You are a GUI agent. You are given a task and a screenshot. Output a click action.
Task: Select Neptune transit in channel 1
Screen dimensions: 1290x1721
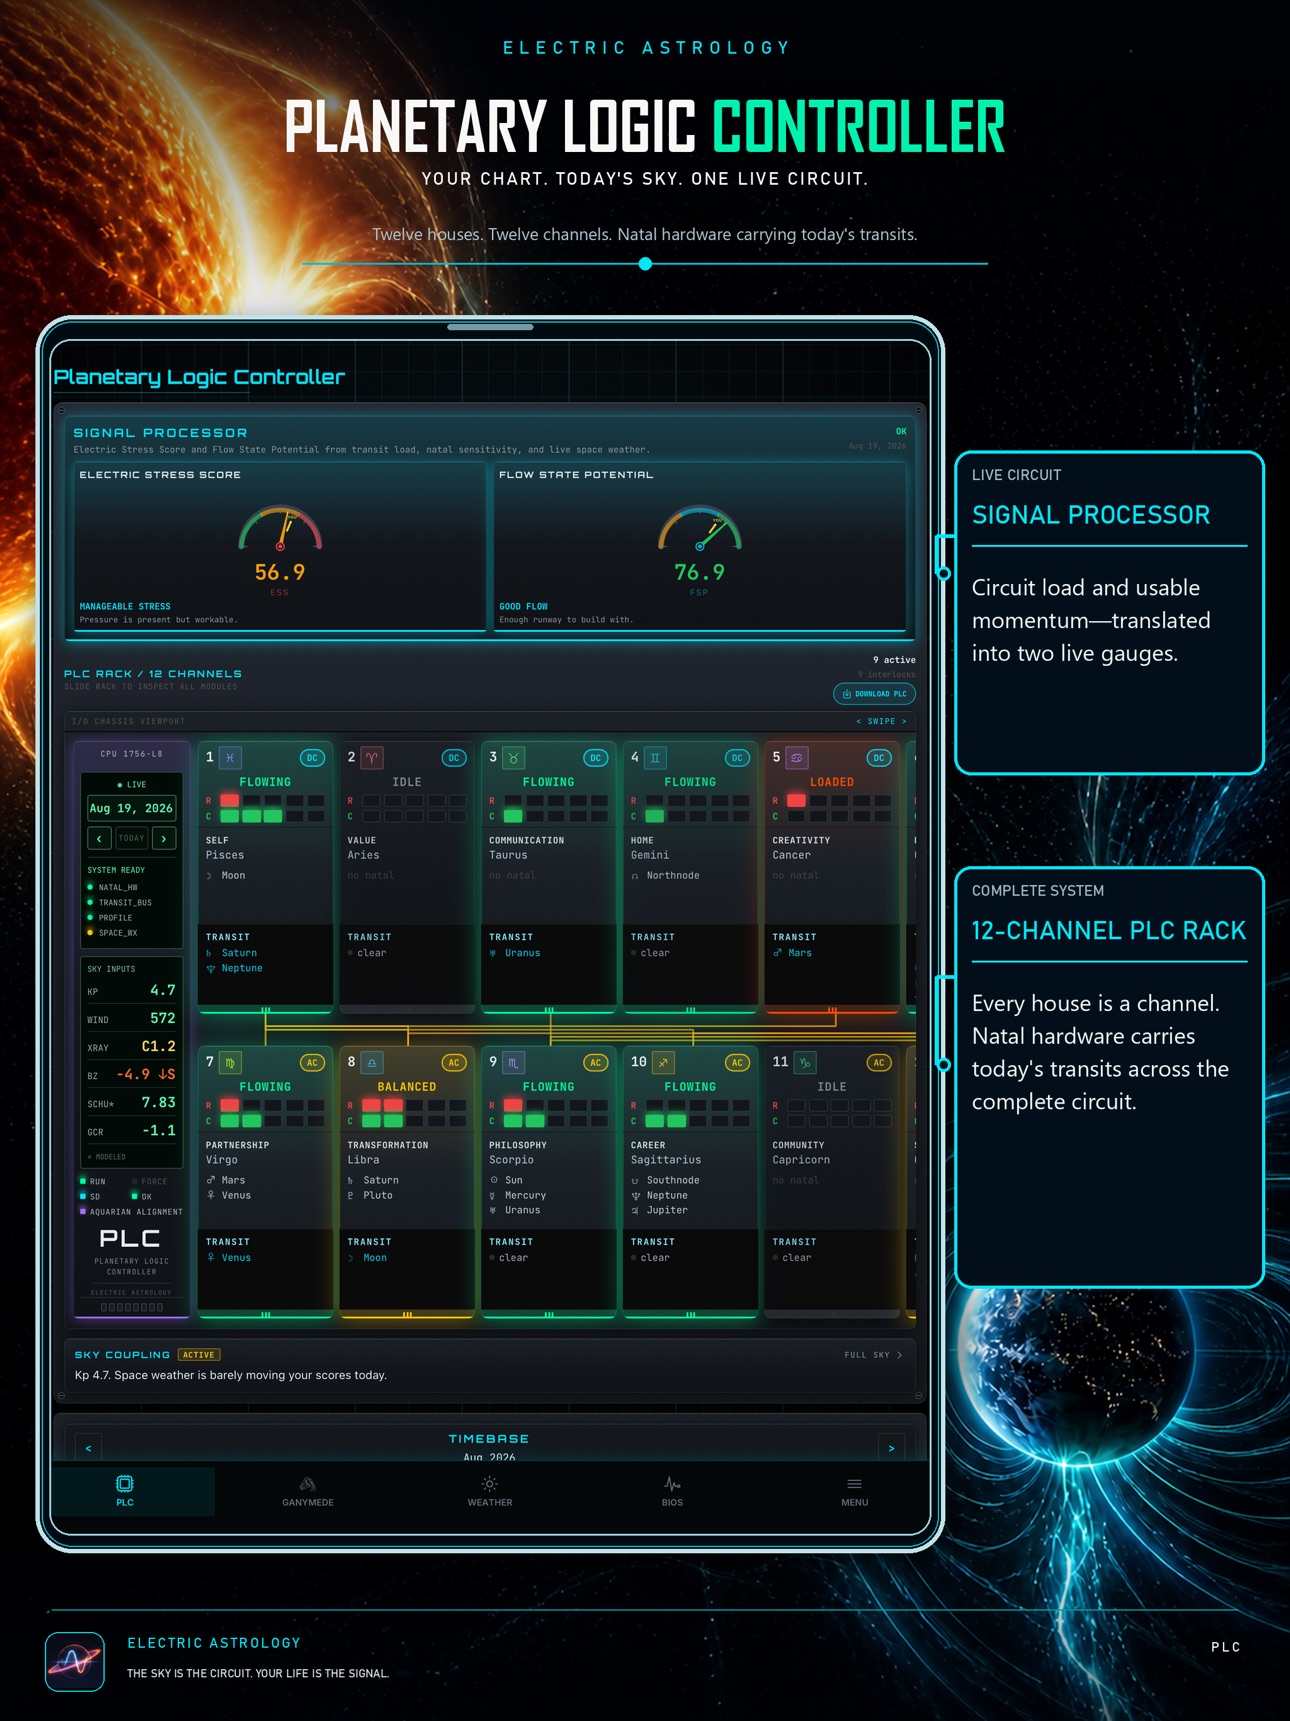(x=235, y=968)
